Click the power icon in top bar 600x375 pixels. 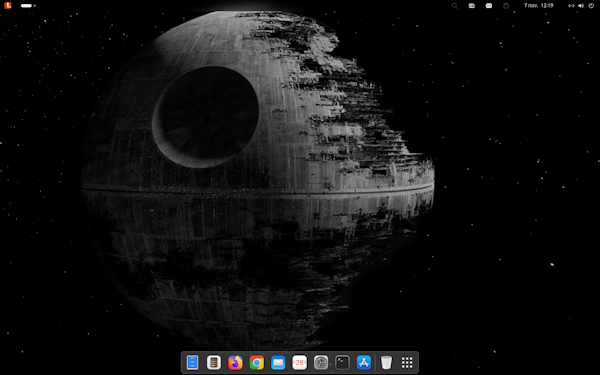(591, 6)
